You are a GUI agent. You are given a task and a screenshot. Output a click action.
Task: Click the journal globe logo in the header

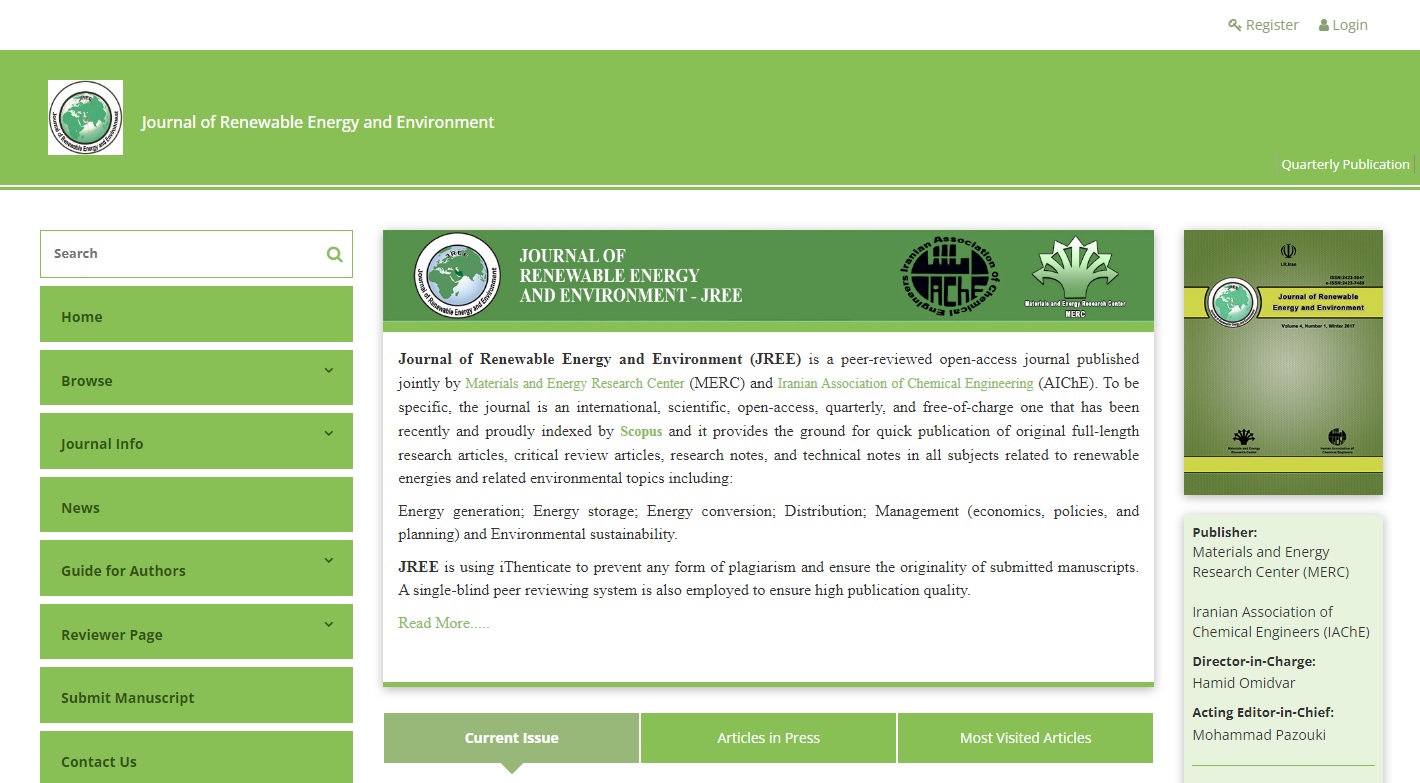click(x=85, y=118)
